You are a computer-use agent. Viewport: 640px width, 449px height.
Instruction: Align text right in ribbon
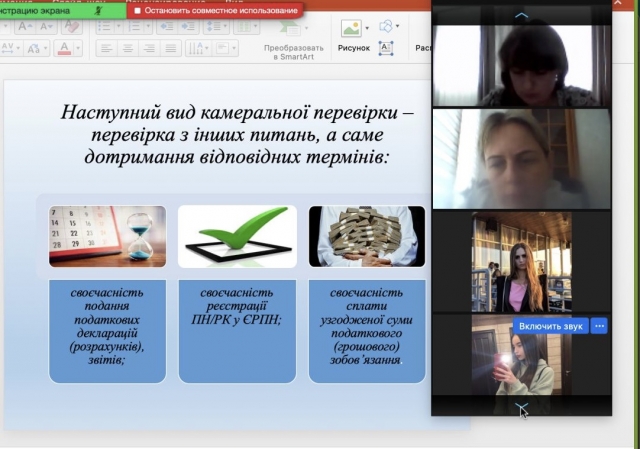148,47
